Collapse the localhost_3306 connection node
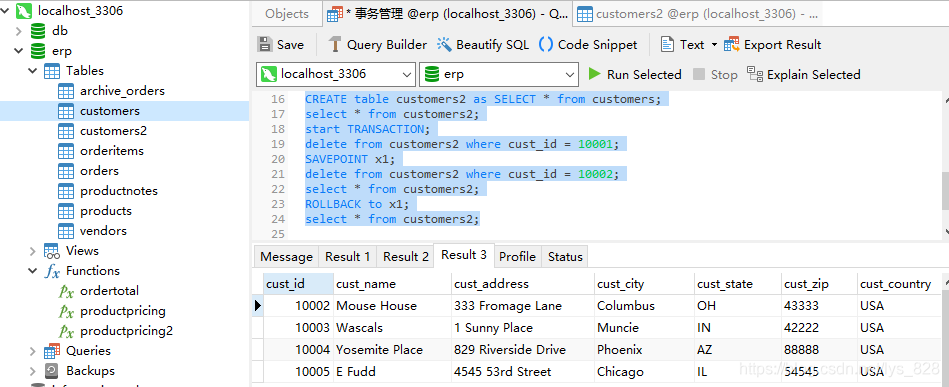 (x=5, y=10)
